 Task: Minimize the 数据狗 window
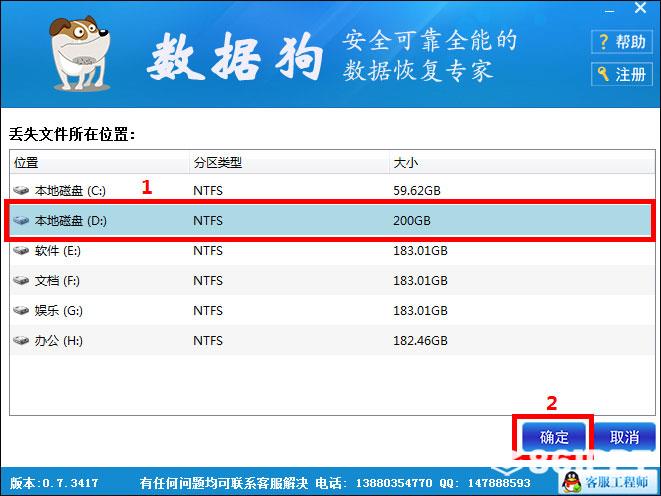[610, 10]
